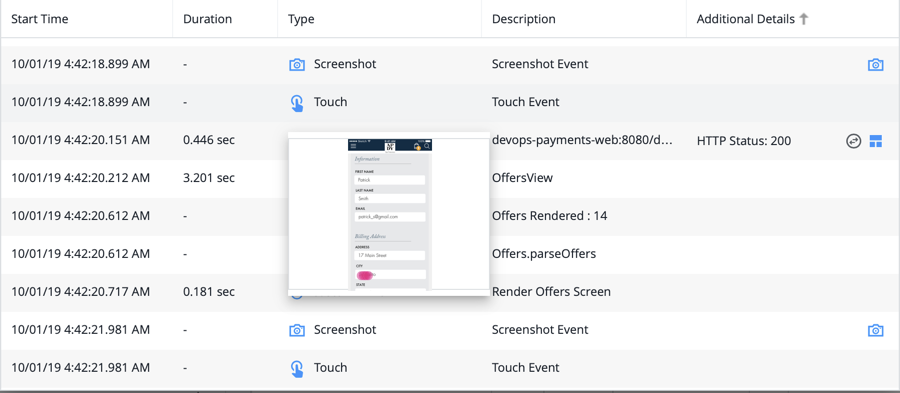Click 3.201 sec duration value
900x393 pixels.
click(209, 178)
